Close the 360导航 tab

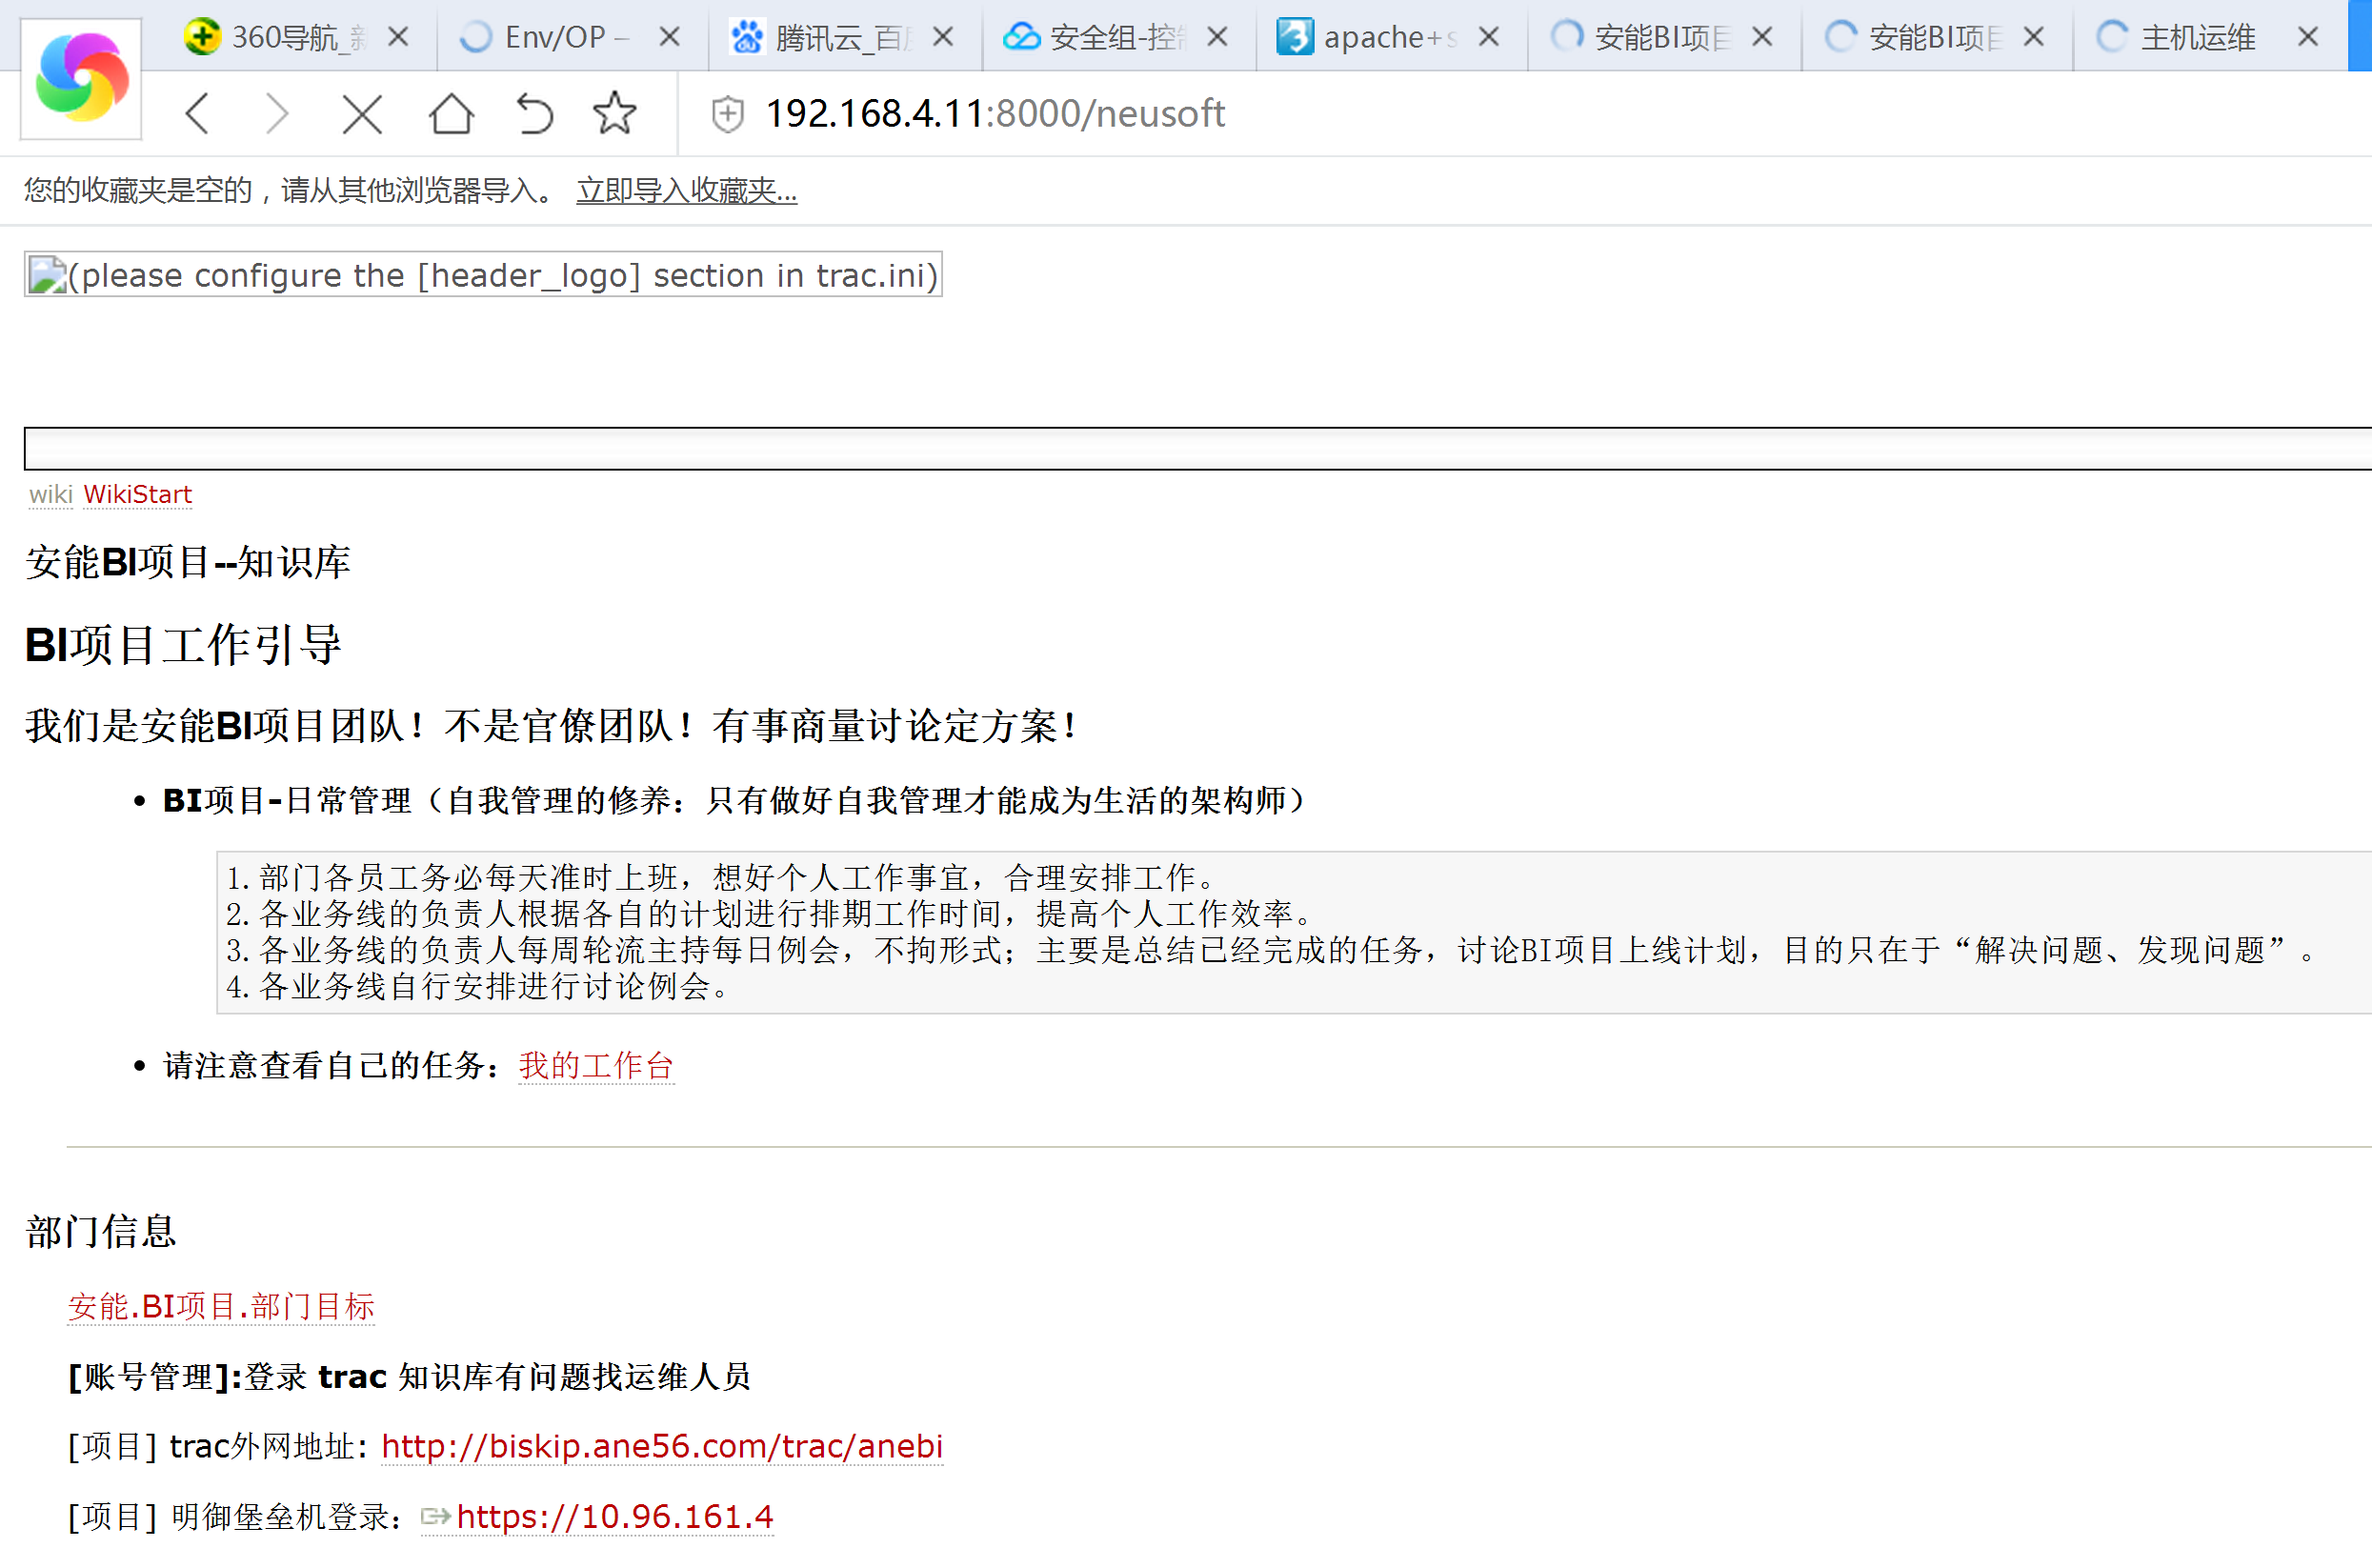pos(398,37)
